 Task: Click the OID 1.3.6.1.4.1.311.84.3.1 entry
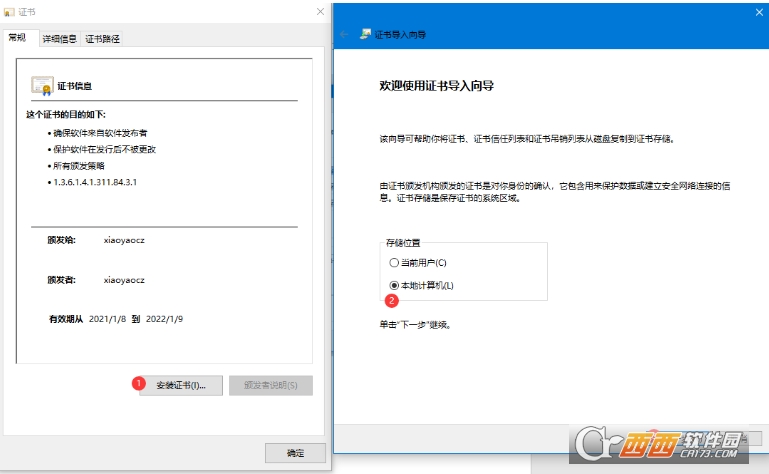(x=95, y=183)
